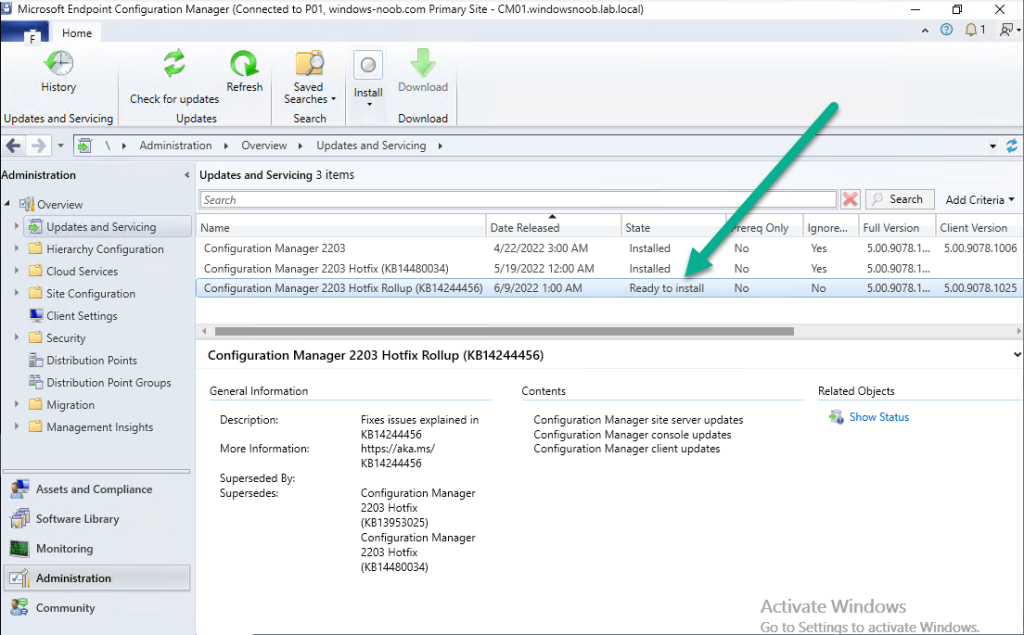
Task: Expand Management Insights tree node
Action: [x=16, y=426]
